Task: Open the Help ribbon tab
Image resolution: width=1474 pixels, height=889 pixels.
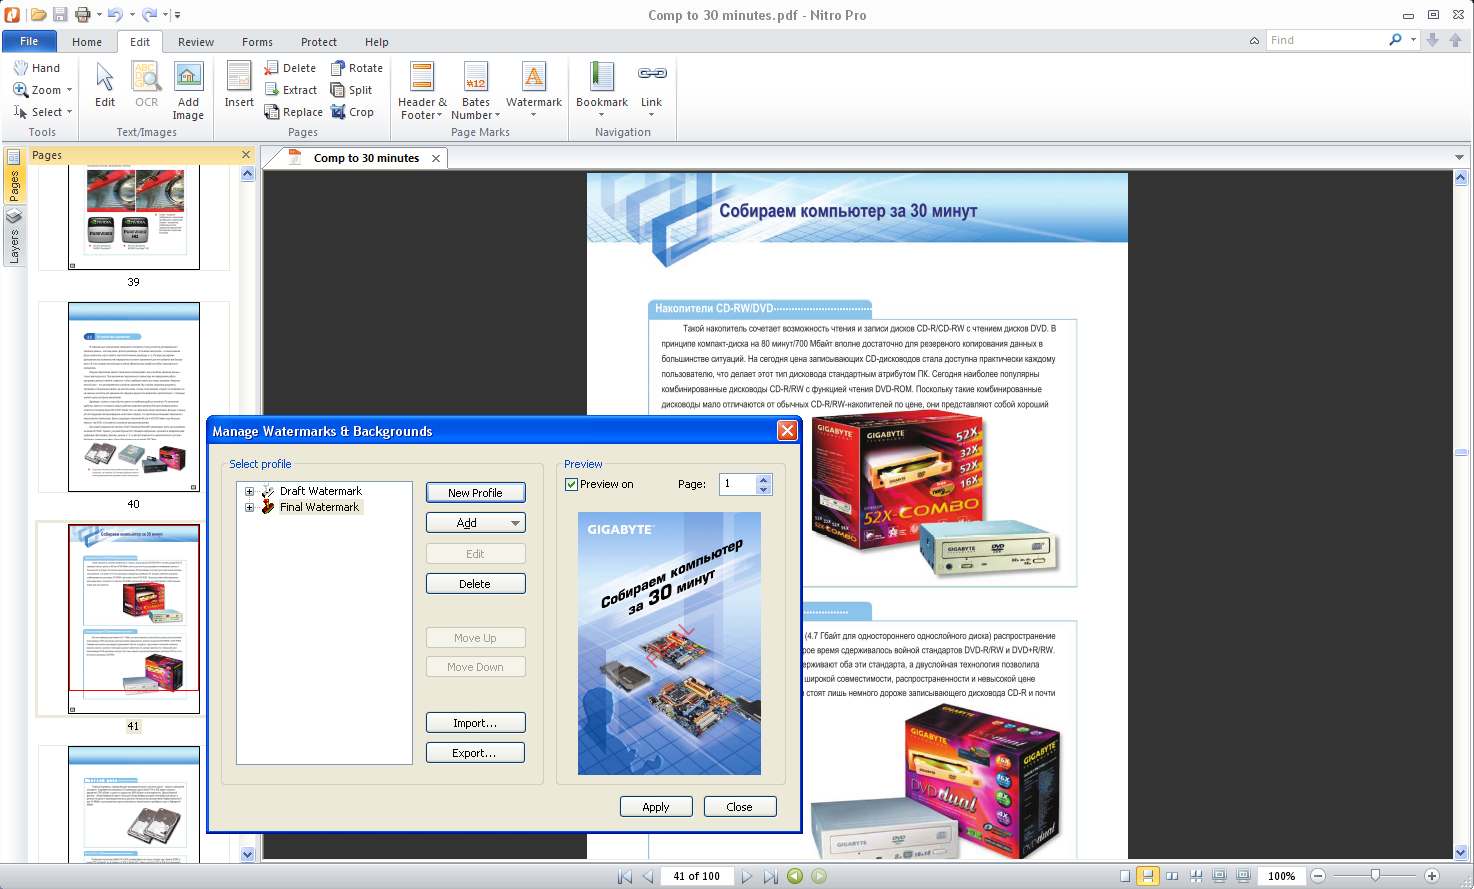Action: [377, 42]
